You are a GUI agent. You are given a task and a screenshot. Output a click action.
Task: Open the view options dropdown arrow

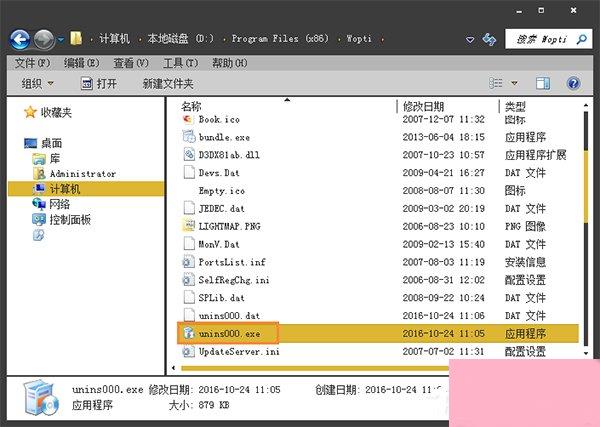click(x=514, y=83)
